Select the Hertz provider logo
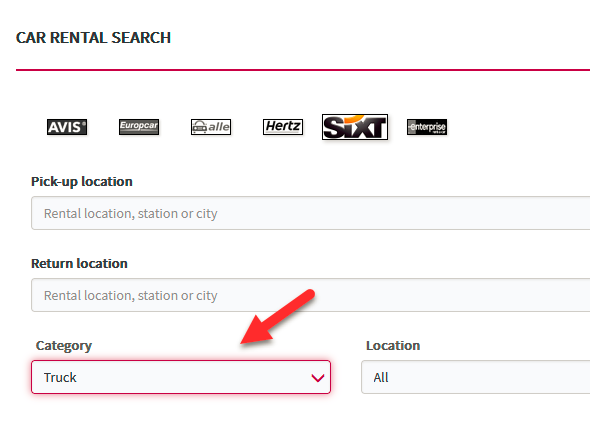Screen dimensions: 590x422 tap(283, 127)
